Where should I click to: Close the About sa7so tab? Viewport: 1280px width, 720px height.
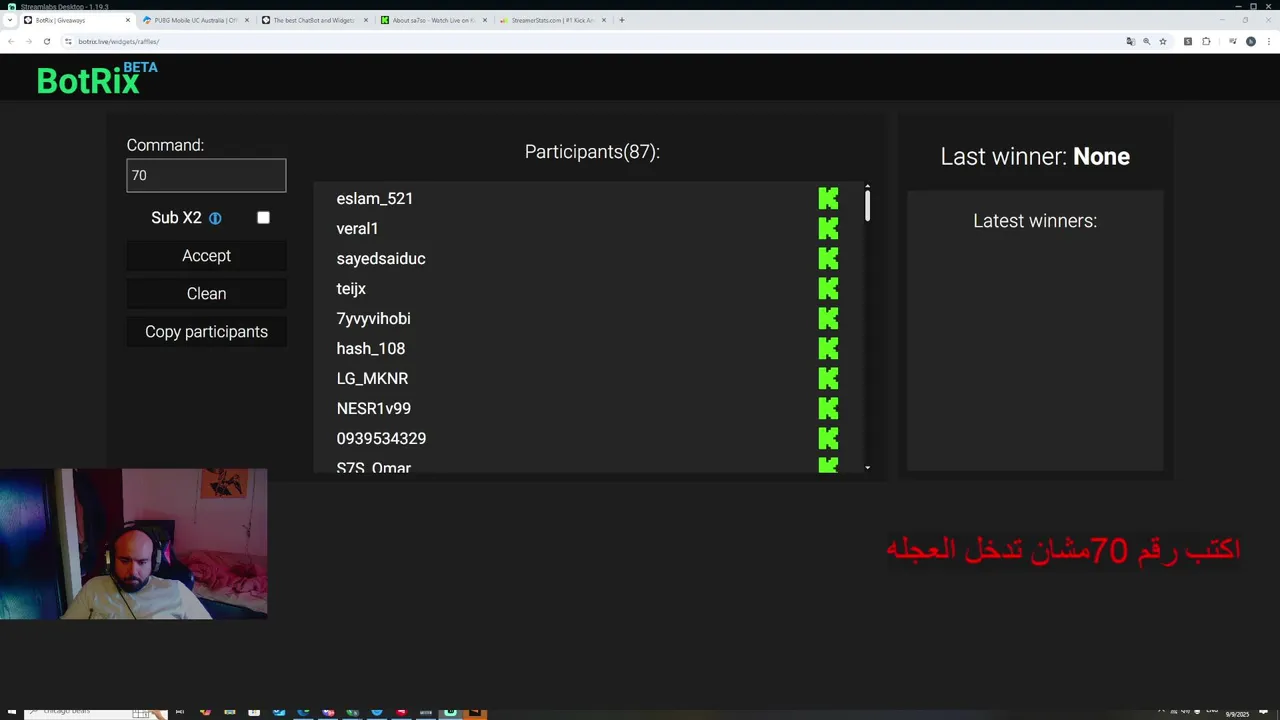click(485, 20)
